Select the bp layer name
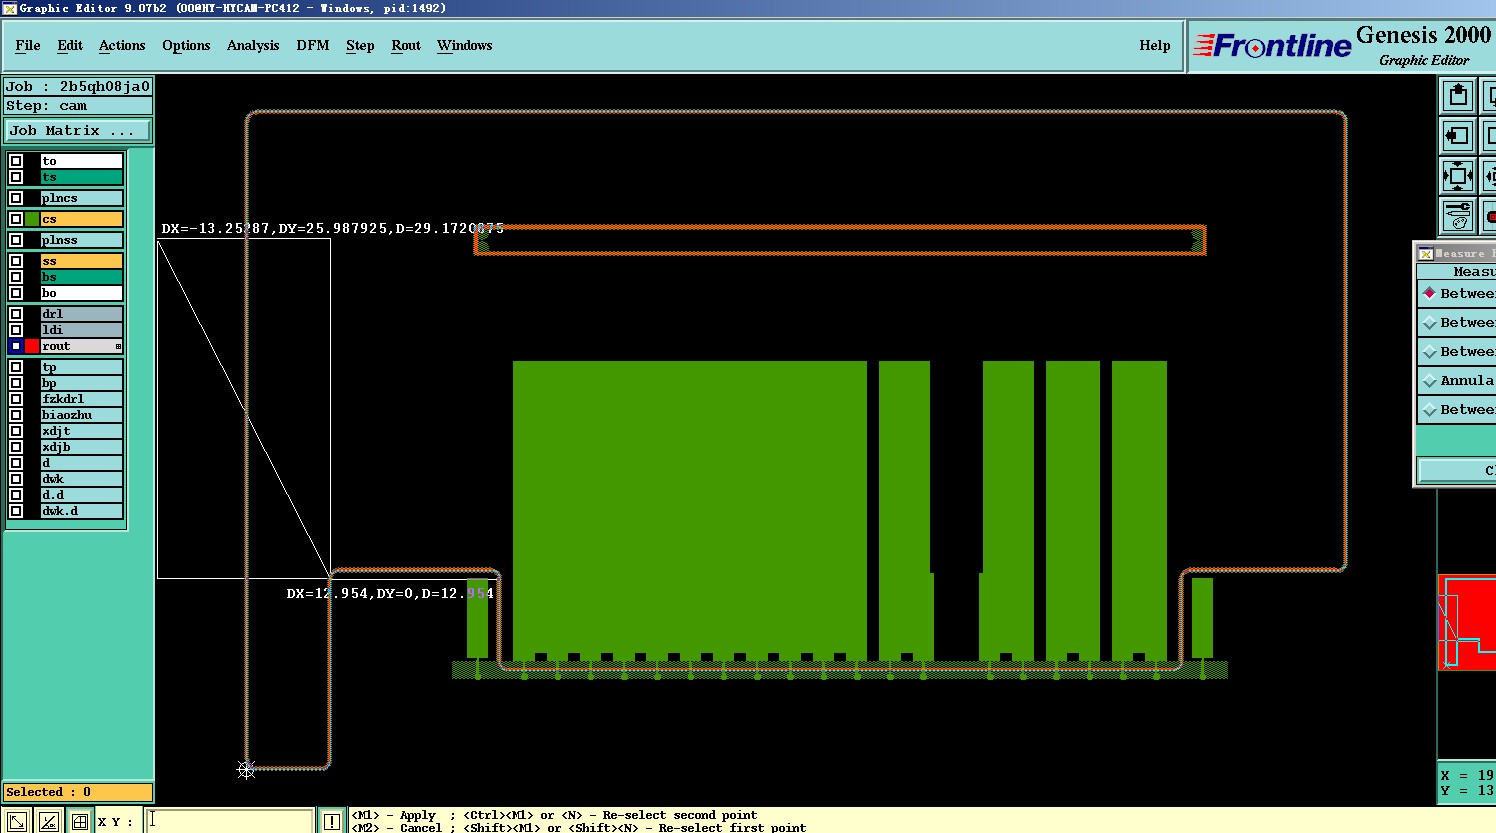Image resolution: width=1496 pixels, height=833 pixels. [82, 383]
